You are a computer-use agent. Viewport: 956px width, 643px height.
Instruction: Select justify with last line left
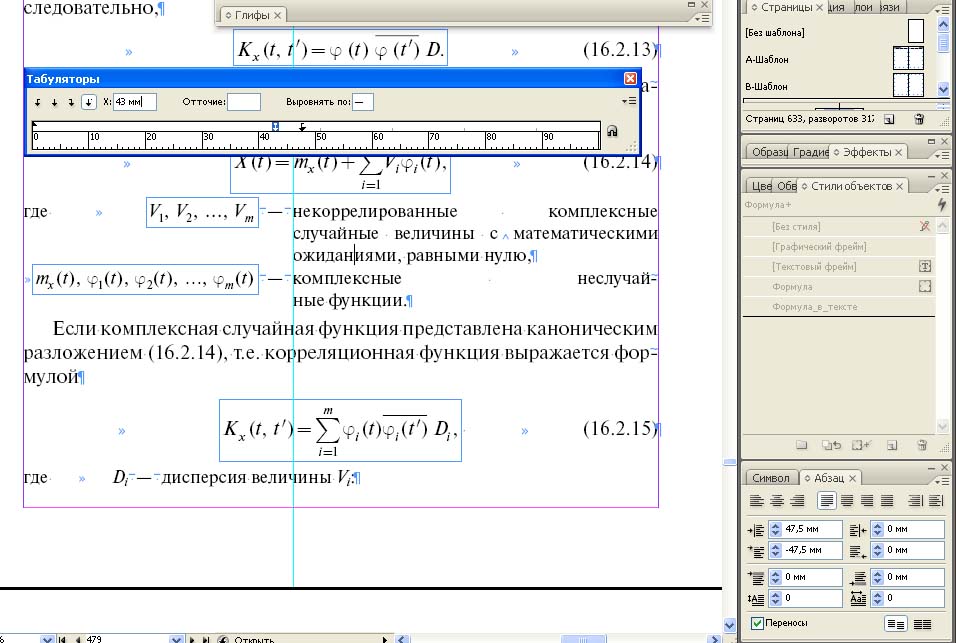[x=826, y=501]
